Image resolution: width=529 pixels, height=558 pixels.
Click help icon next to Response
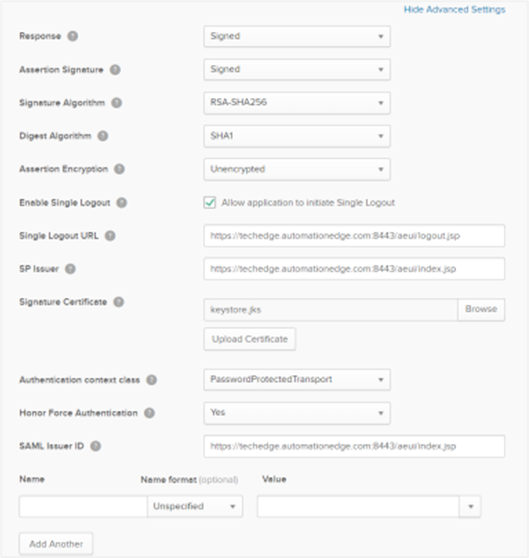coord(73,36)
